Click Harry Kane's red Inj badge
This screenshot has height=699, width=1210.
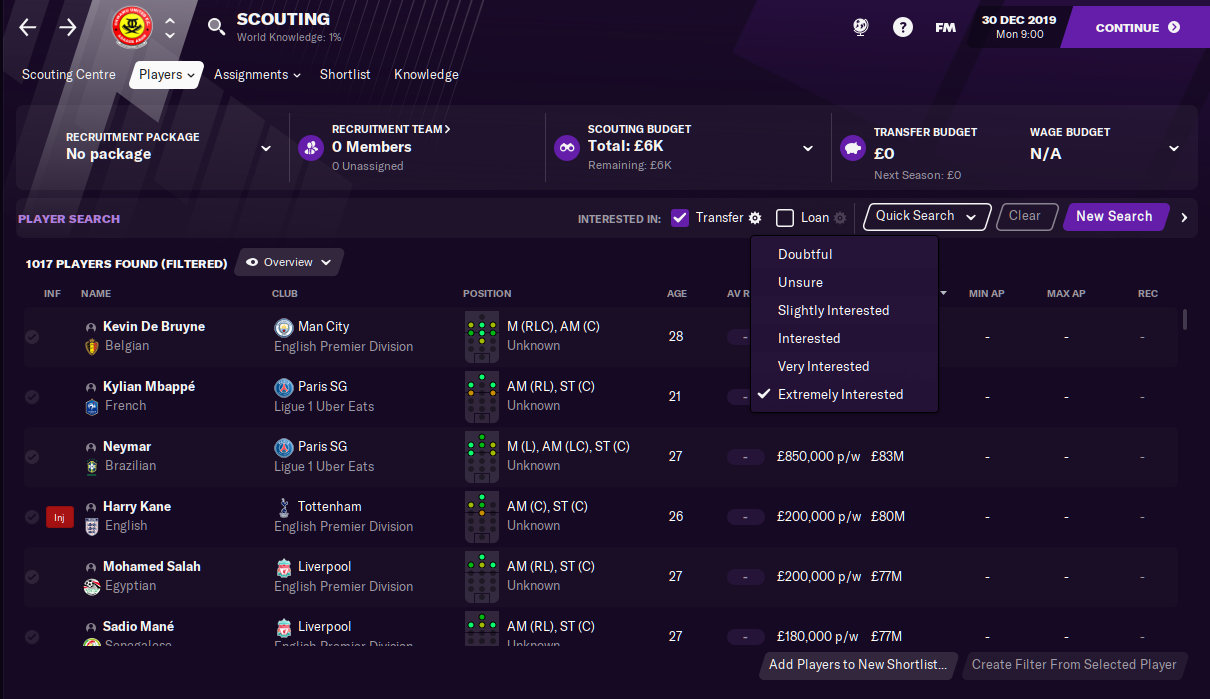pyautogui.click(x=60, y=517)
